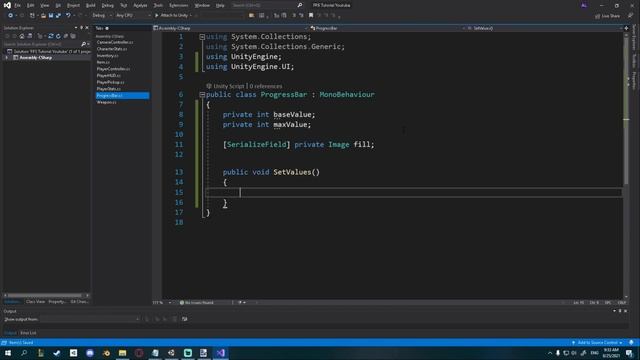Open Weapon.cs in the Tabs list
Image resolution: width=640 pixels, height=360 pixels.
click(x=107, y=102)
